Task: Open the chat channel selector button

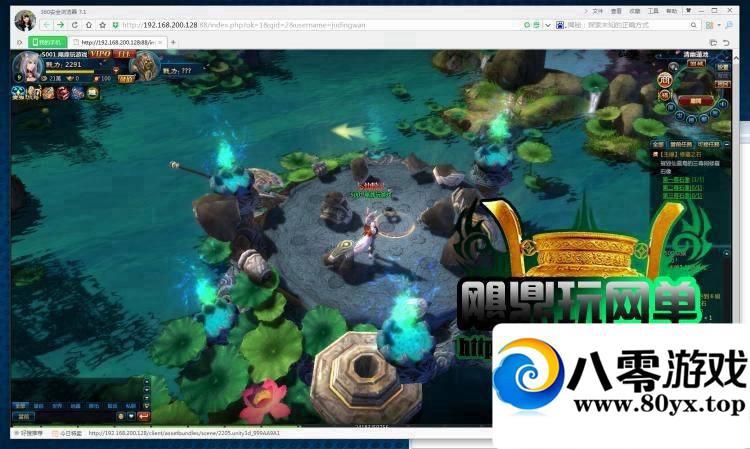Action: (x=23, y=417)
